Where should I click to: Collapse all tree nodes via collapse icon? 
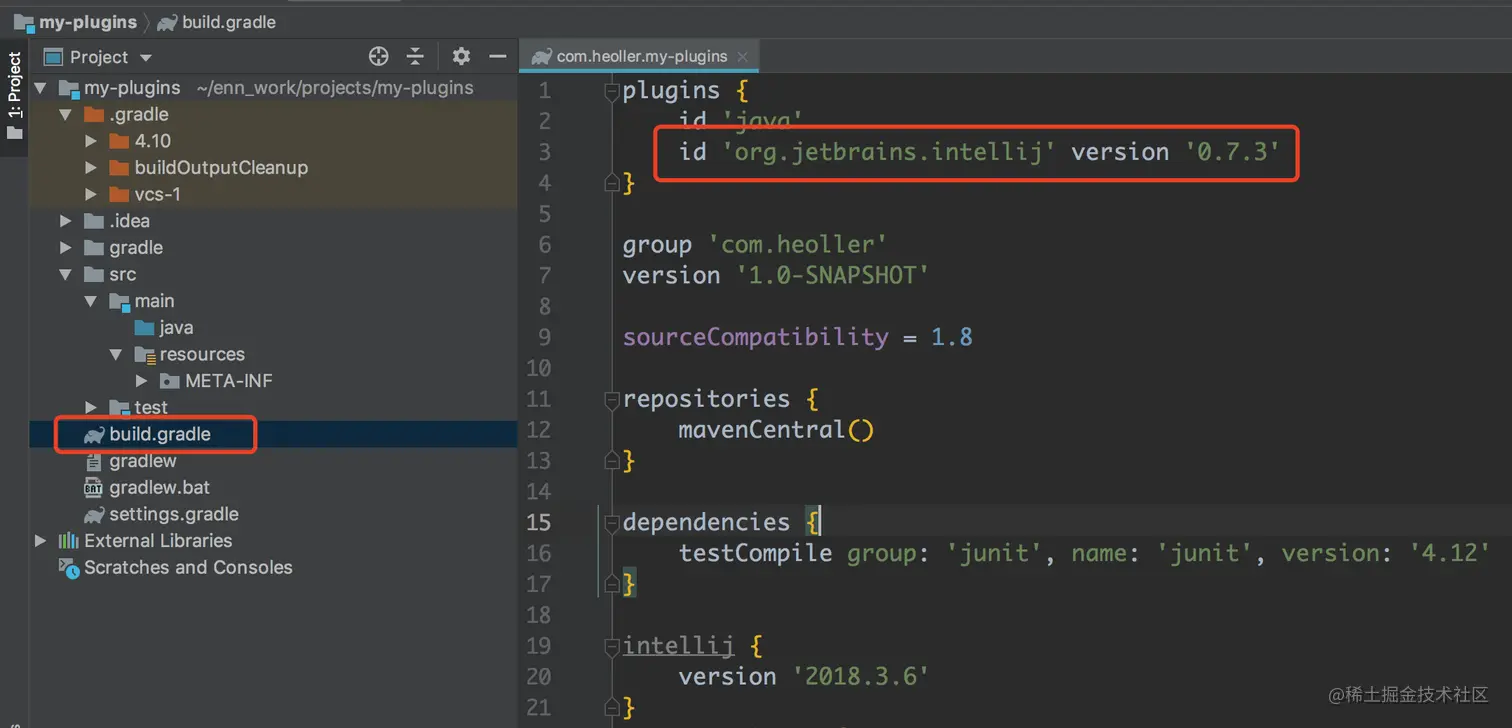coord(415,56)
